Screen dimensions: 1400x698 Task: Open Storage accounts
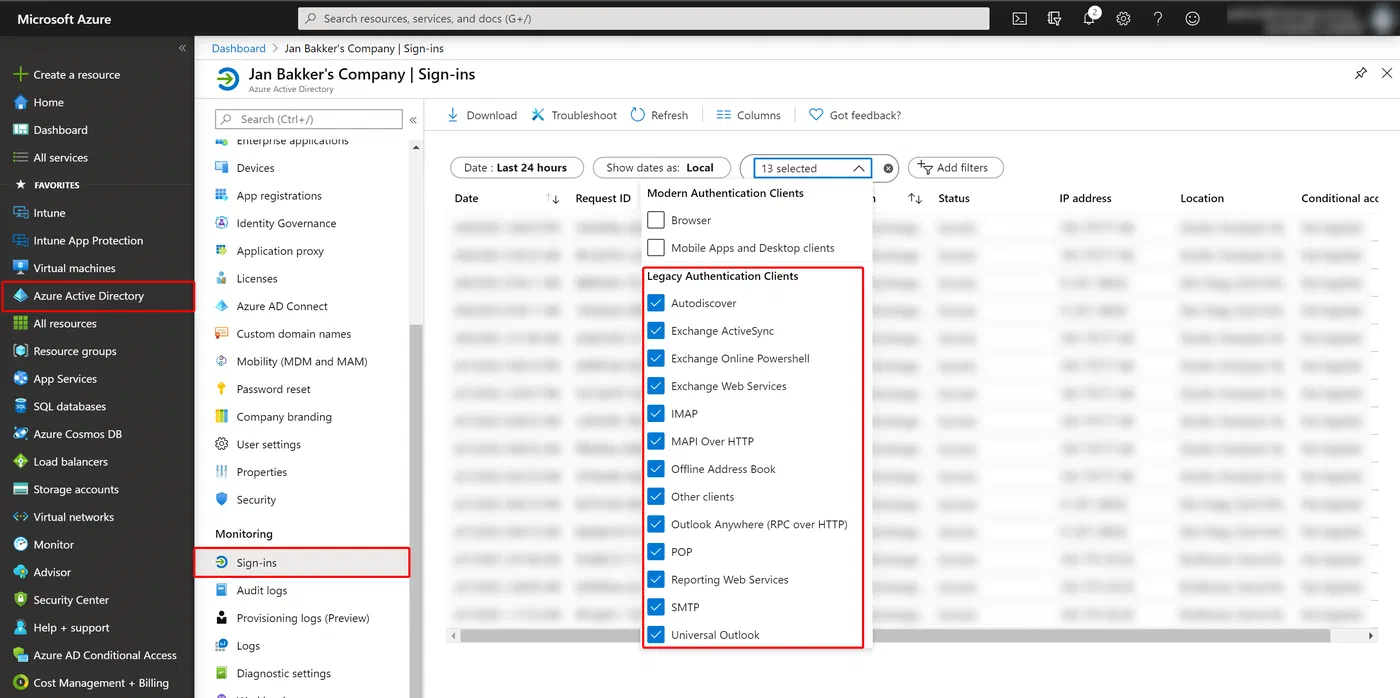click(x=76, y=489)
